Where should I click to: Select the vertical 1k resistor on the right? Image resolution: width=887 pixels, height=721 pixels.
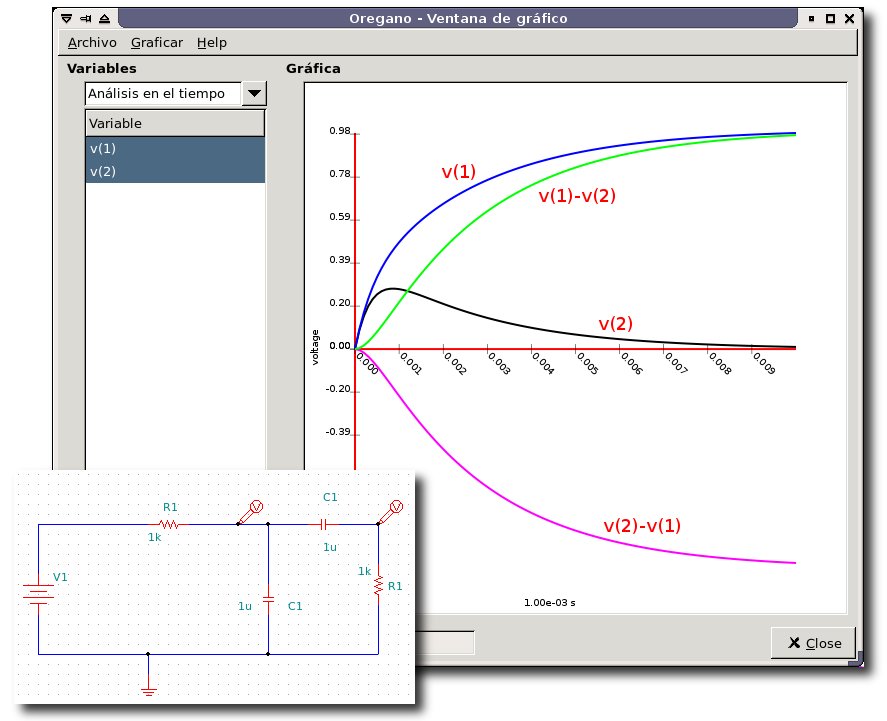point(379,583)
